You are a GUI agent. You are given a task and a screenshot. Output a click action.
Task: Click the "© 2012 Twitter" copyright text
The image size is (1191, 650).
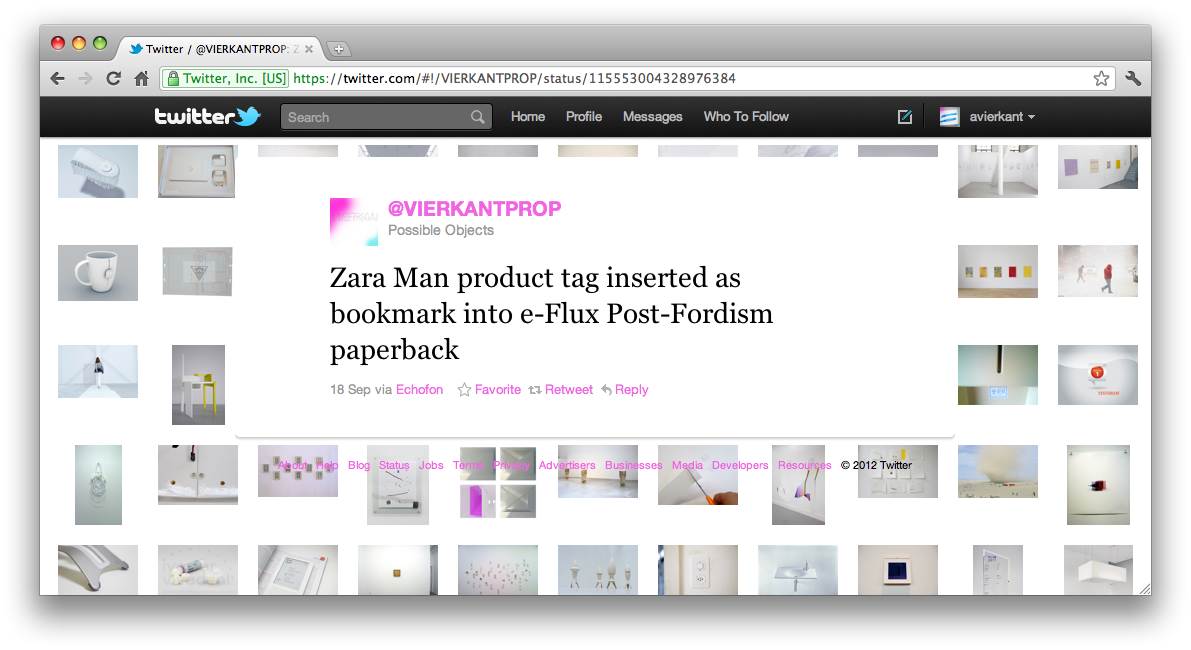click(x=876, y=465)
